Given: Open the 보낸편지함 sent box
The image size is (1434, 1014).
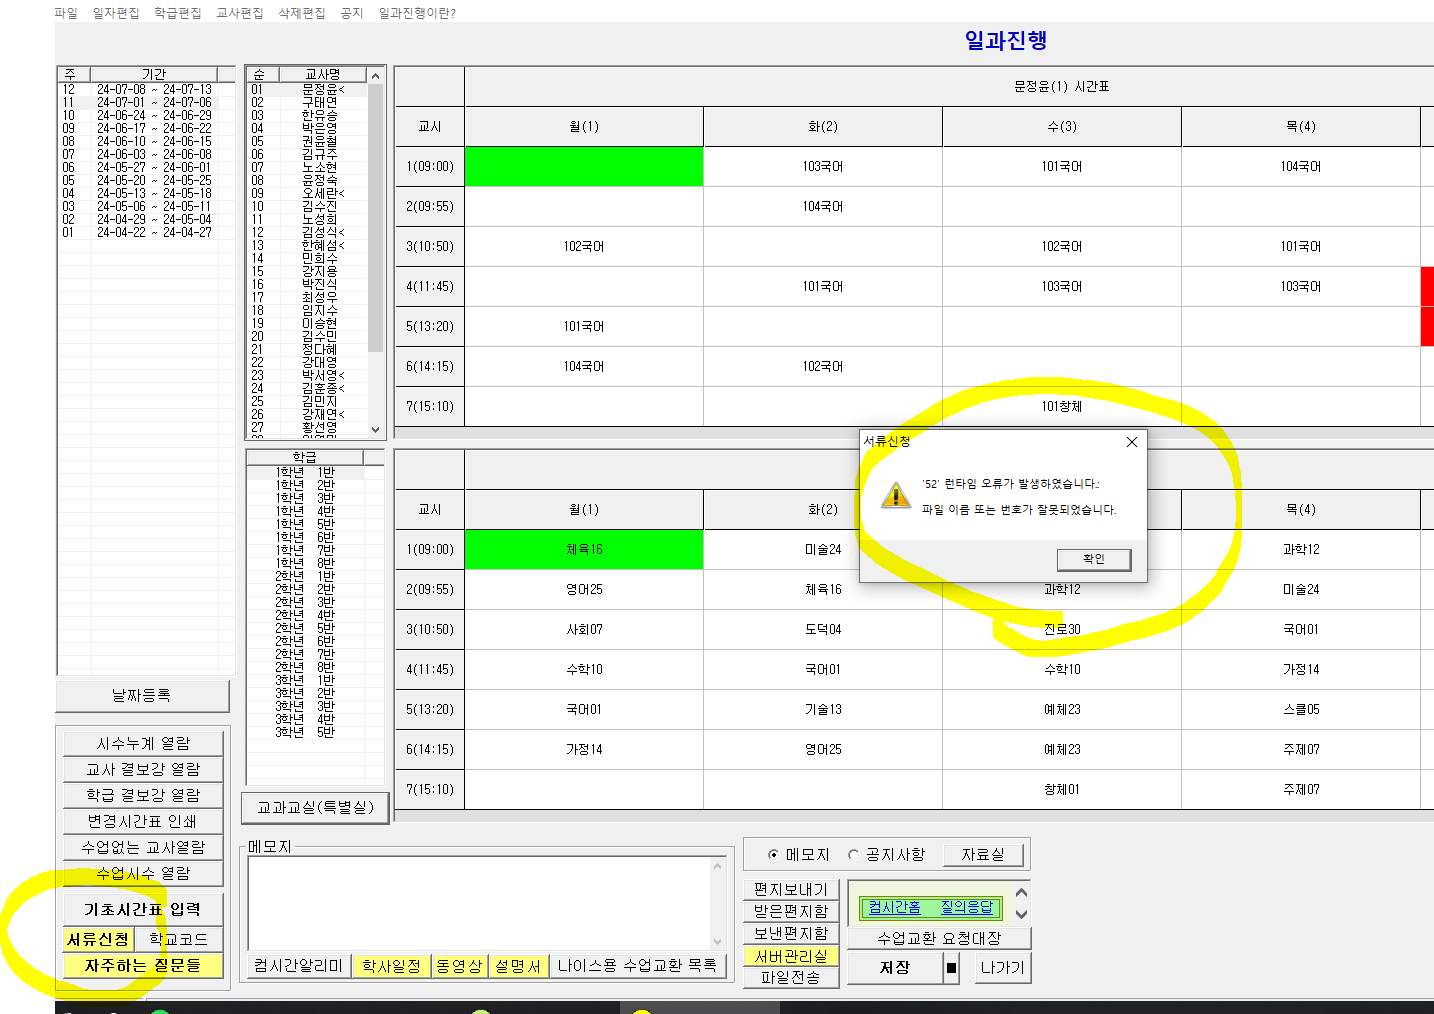Looking at the screenshot, I should [790, 933].
